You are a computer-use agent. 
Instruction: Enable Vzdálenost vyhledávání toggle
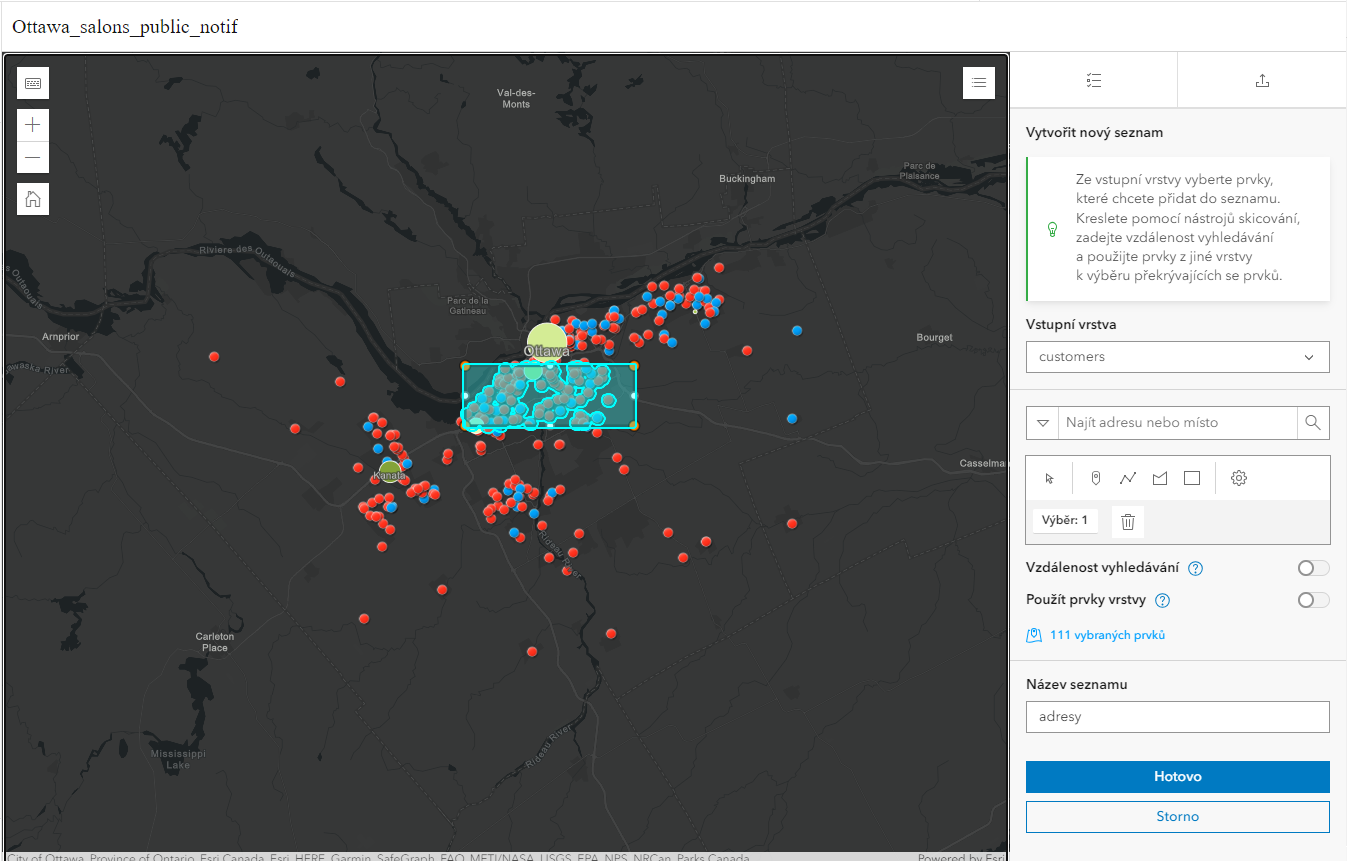pos(1313,568)
